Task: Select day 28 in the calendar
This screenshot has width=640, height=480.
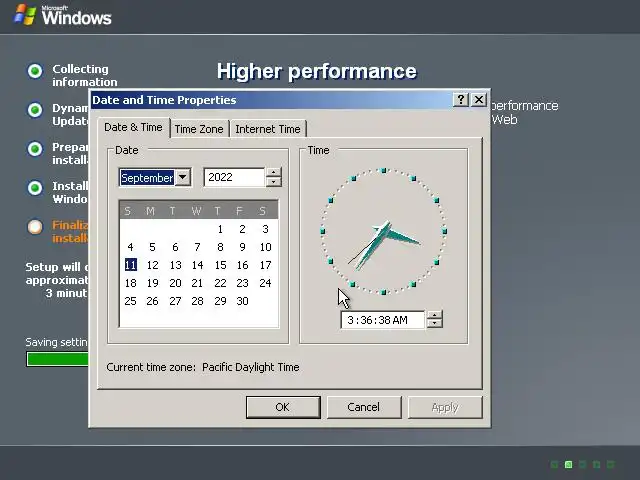Action: point(198,301)
